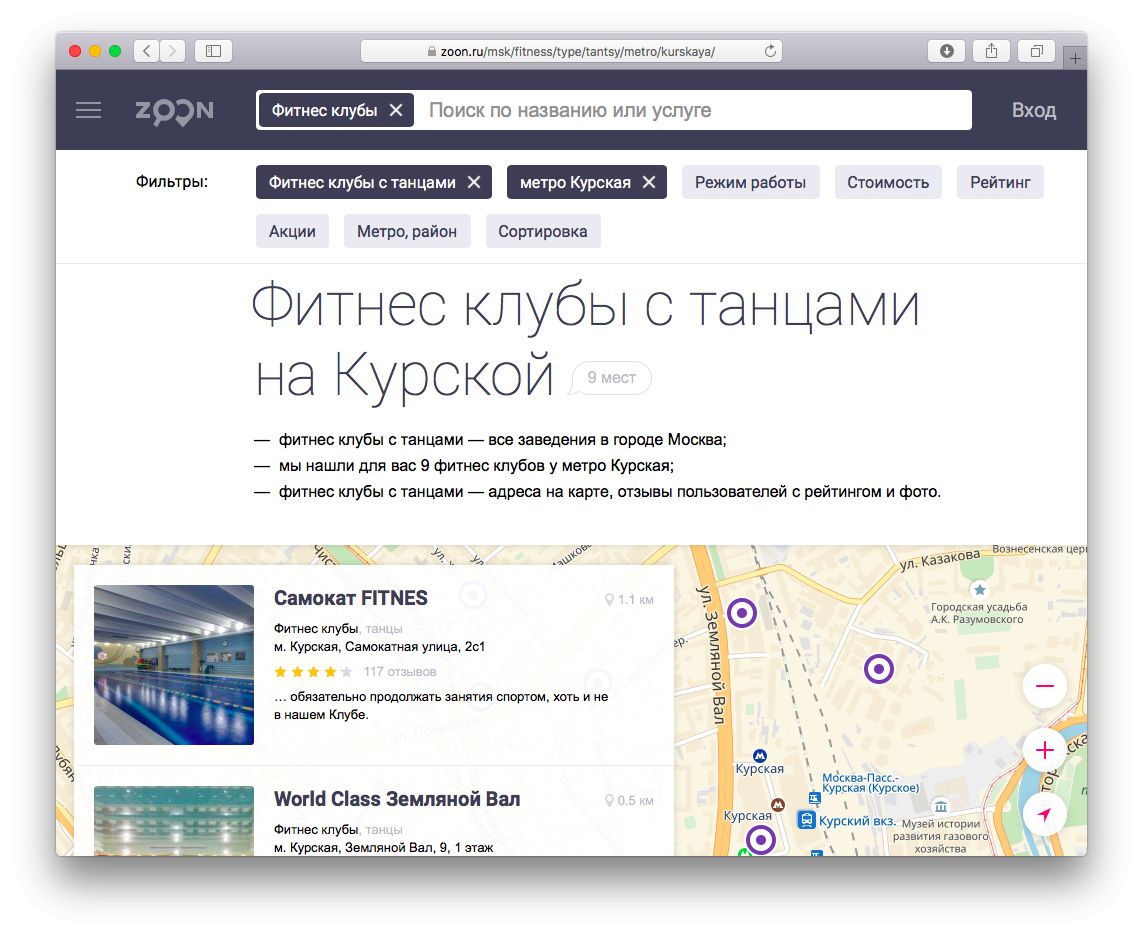
Task: Click the Городская усадьба star landmark icon
Action: (980, 589)
